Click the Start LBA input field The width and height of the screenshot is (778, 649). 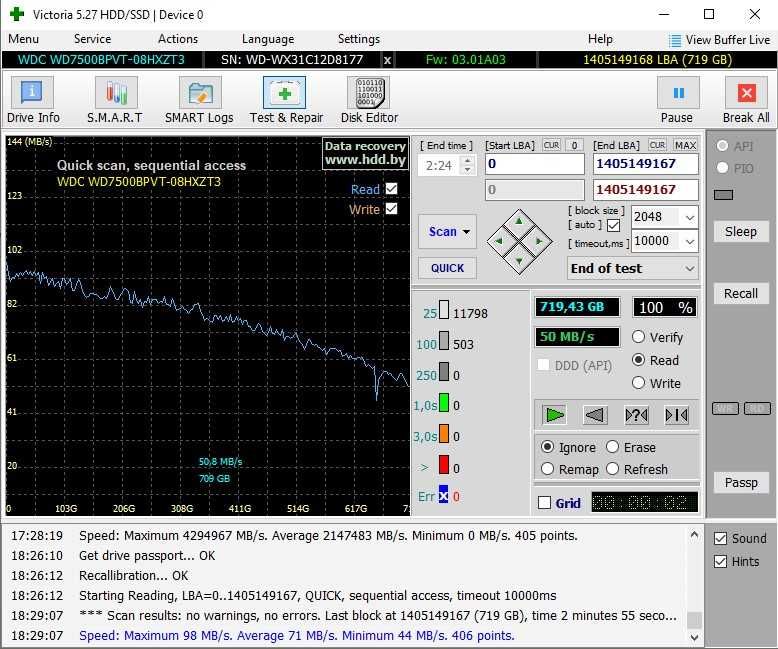coord(534,164)
